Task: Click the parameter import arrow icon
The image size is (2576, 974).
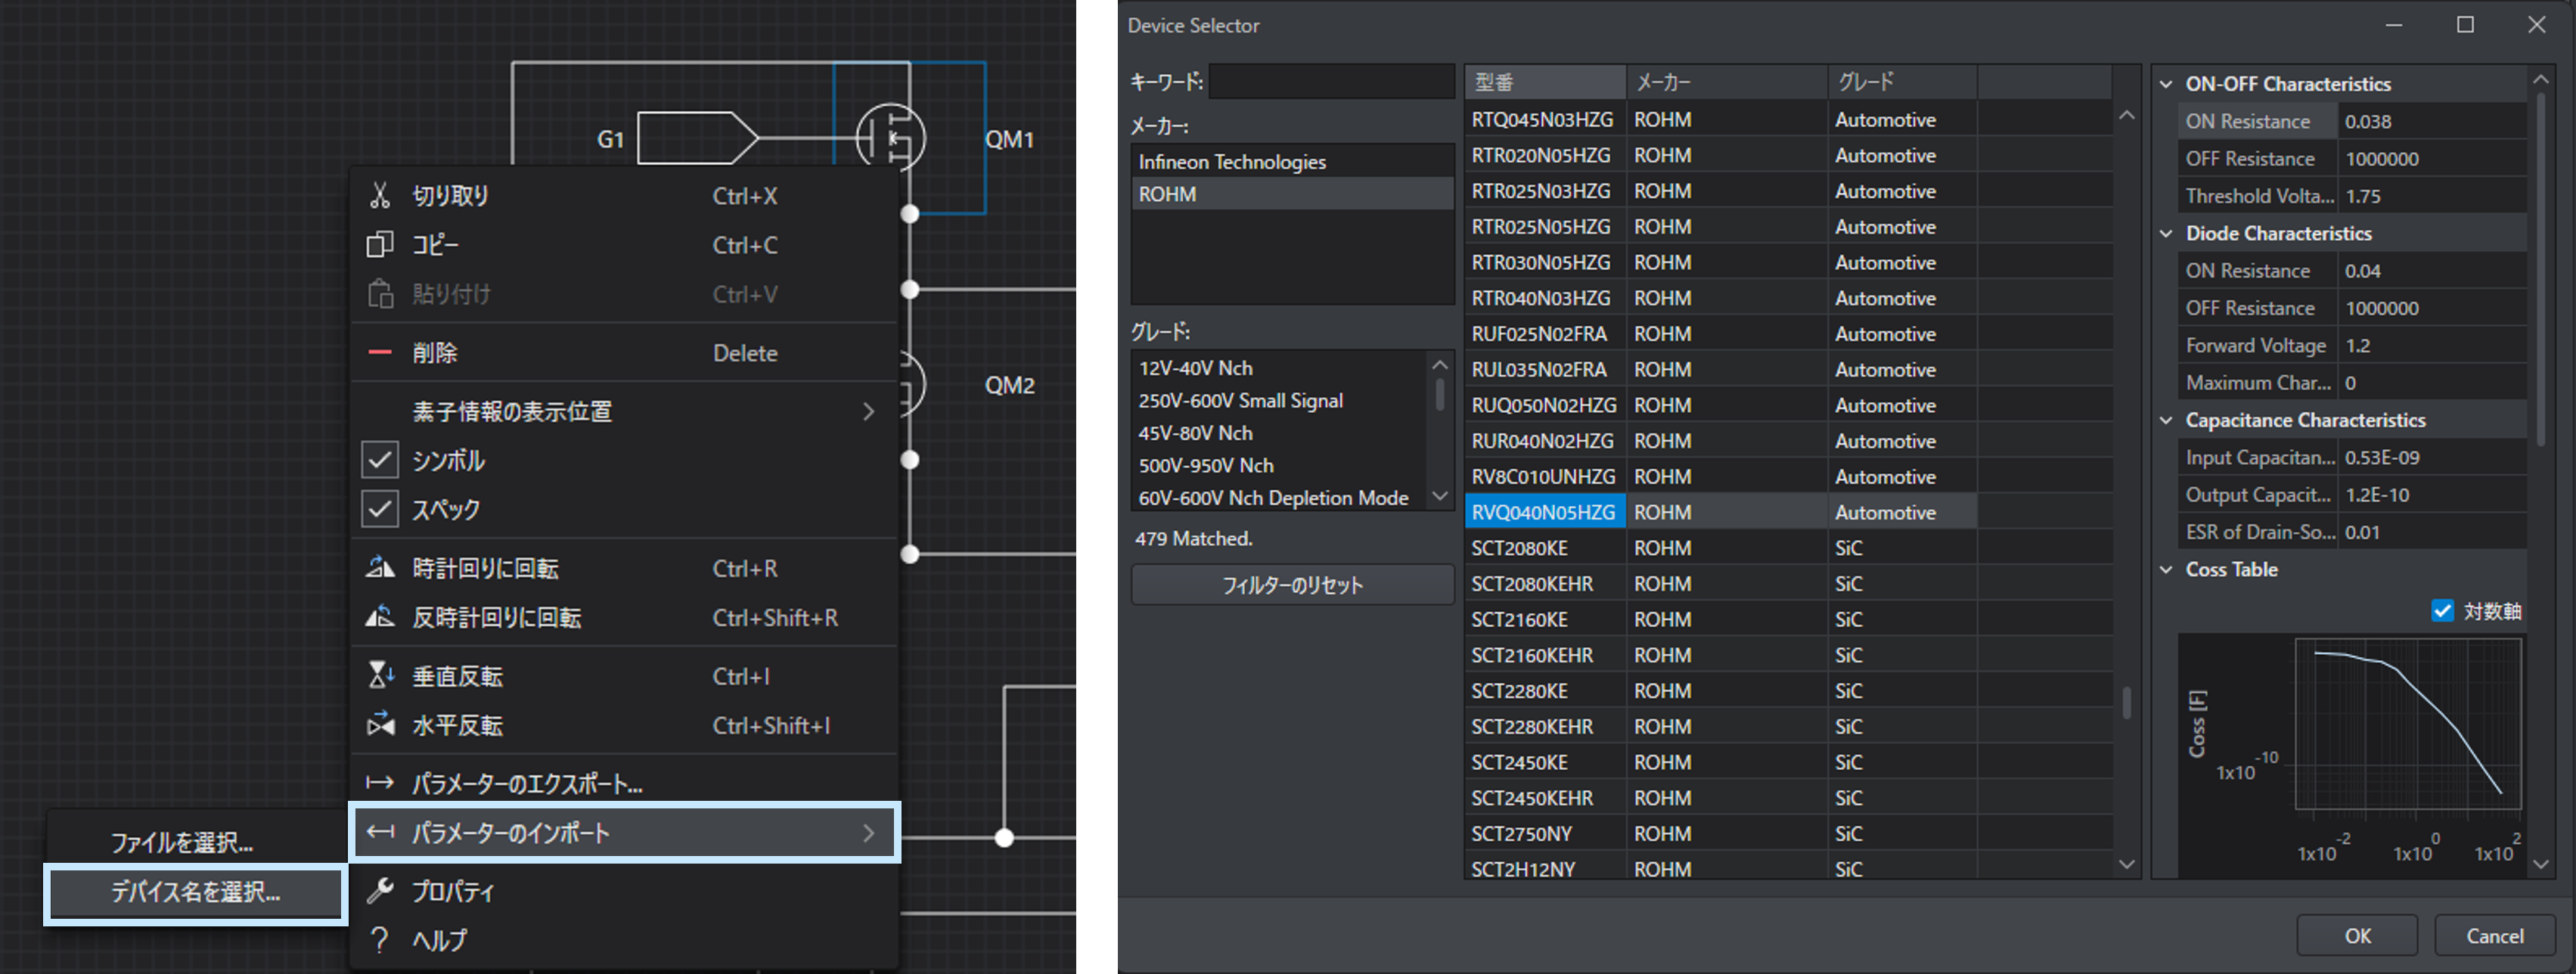Action: click(379, 832)
